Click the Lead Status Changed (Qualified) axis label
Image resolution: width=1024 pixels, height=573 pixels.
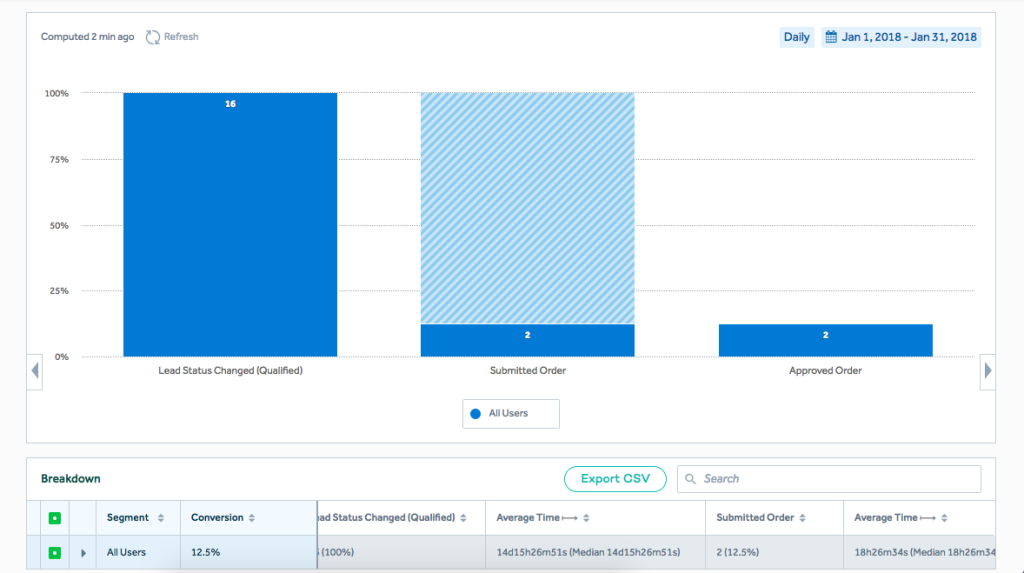(231, 370)
